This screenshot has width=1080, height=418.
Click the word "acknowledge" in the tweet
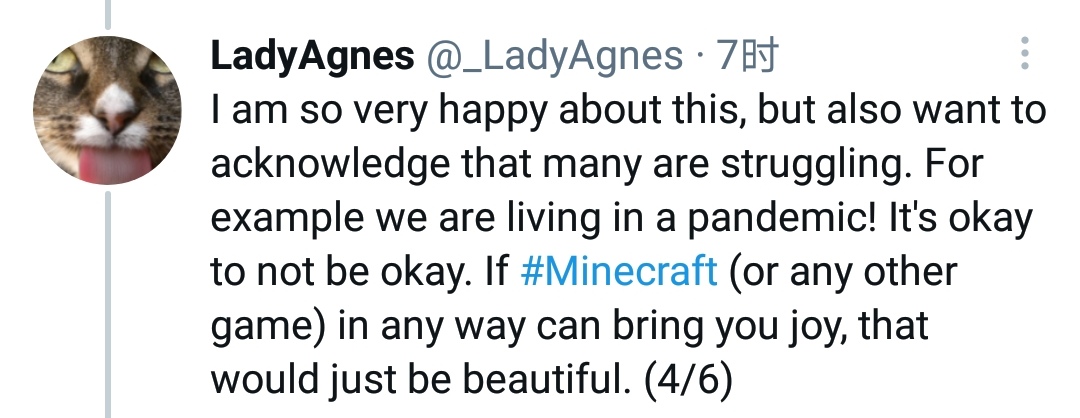pyautogui.click(x=330, y=165)
